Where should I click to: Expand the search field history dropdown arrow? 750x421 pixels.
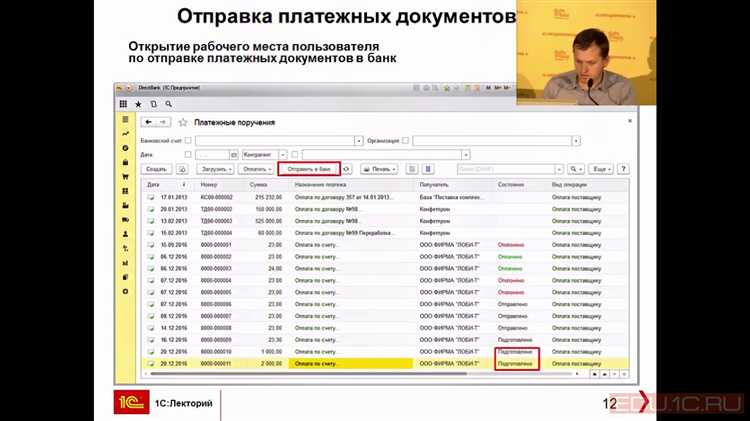559,169
